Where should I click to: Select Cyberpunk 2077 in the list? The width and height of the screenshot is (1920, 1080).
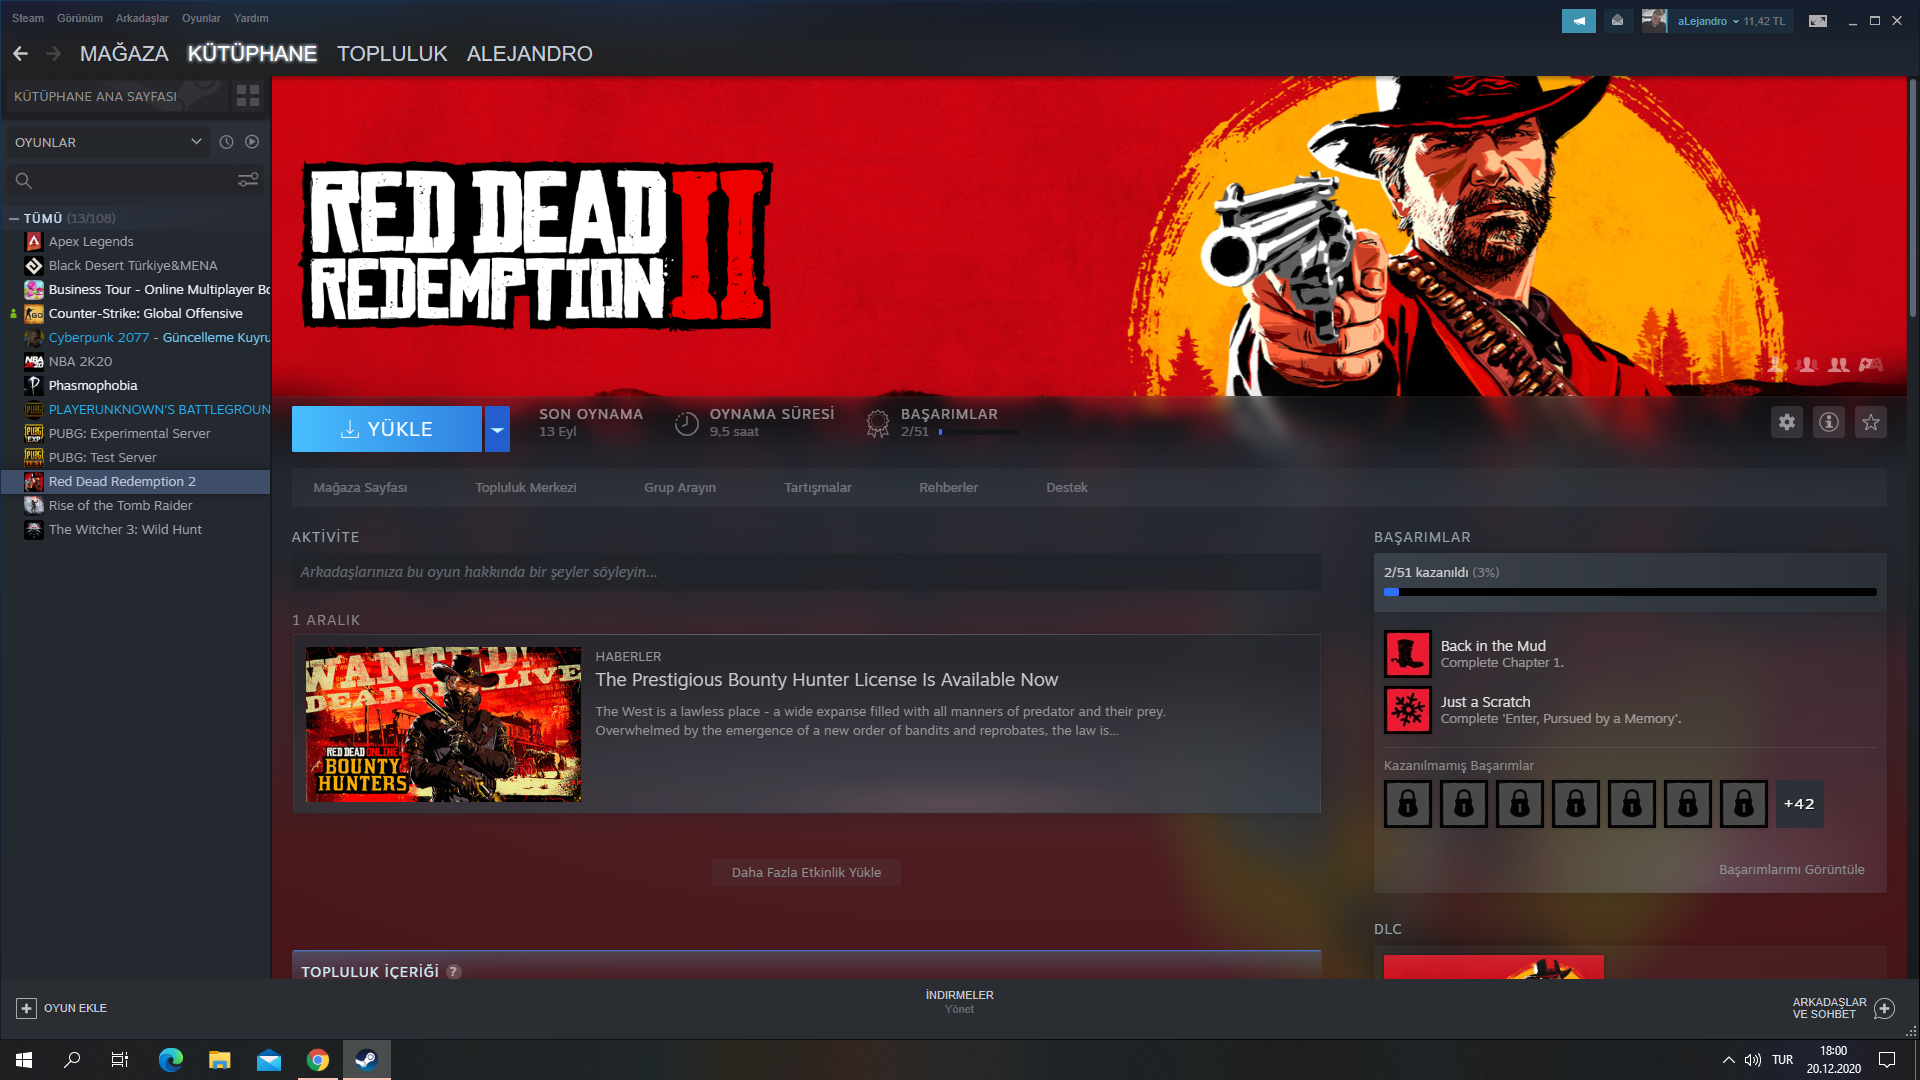pyautogui.click(x=136, y=337)
